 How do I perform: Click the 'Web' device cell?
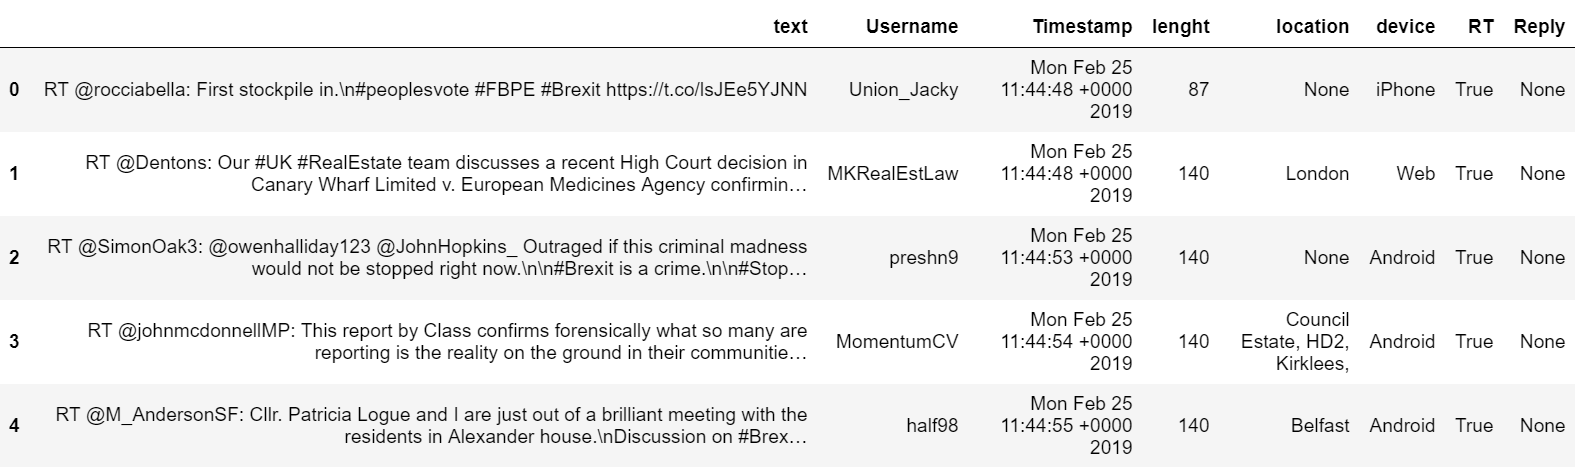tap(1415, 174)
